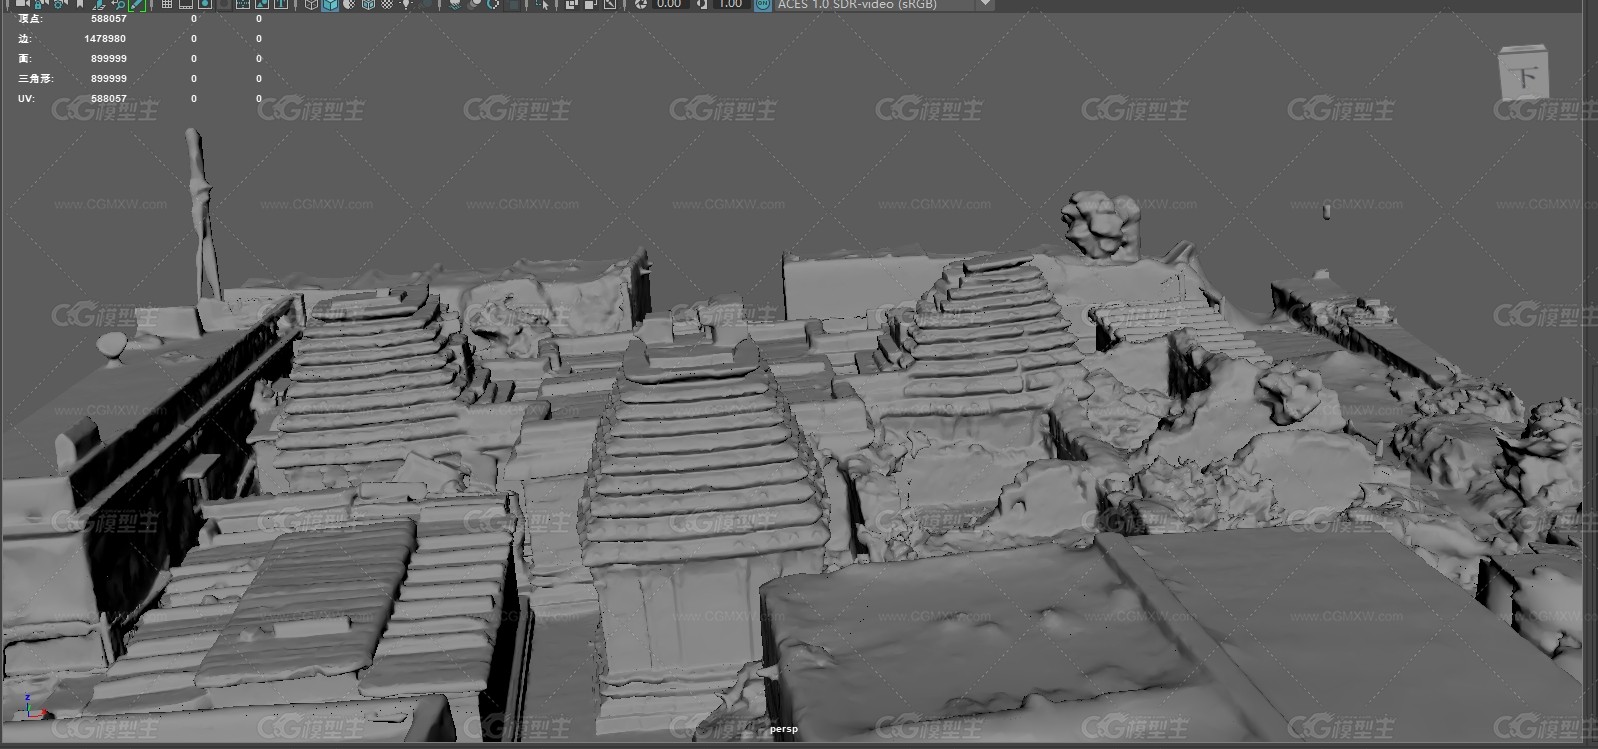
Task: Open the ACES 1.0 SDR-video view transform dropdown
Action: [x=884, y=5]
